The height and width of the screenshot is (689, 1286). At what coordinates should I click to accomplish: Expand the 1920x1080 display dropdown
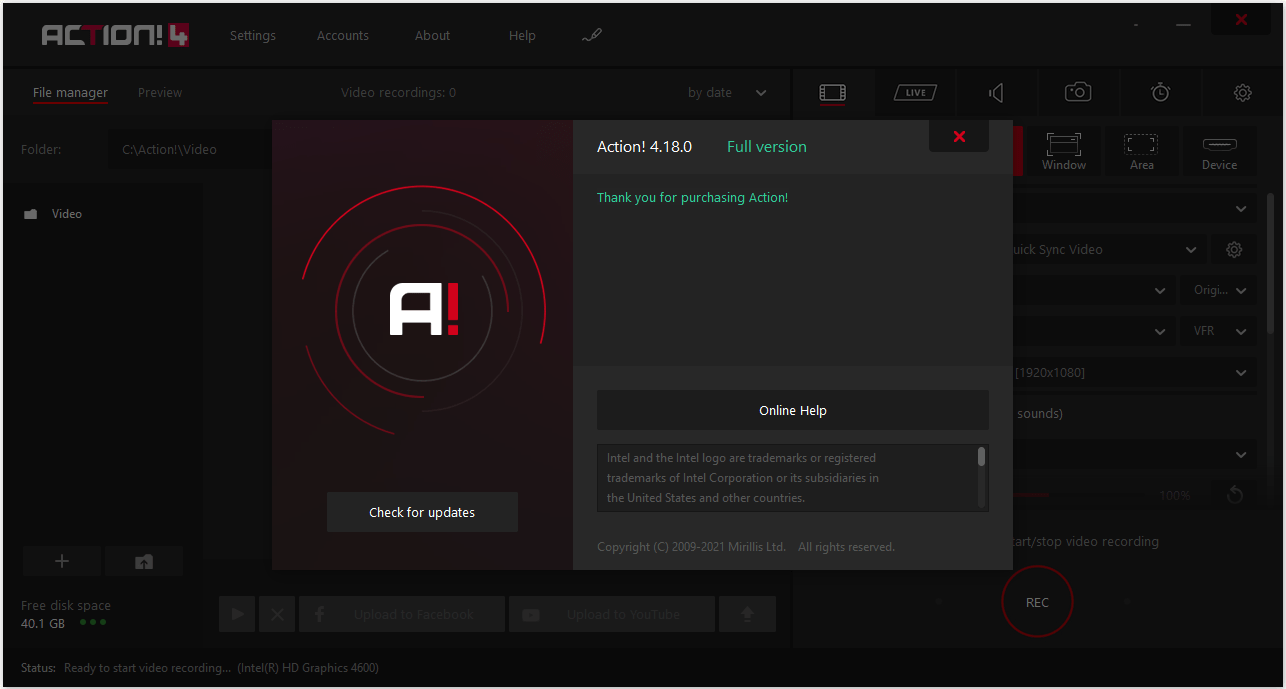pyautogui.click(x=1241, y=372)
